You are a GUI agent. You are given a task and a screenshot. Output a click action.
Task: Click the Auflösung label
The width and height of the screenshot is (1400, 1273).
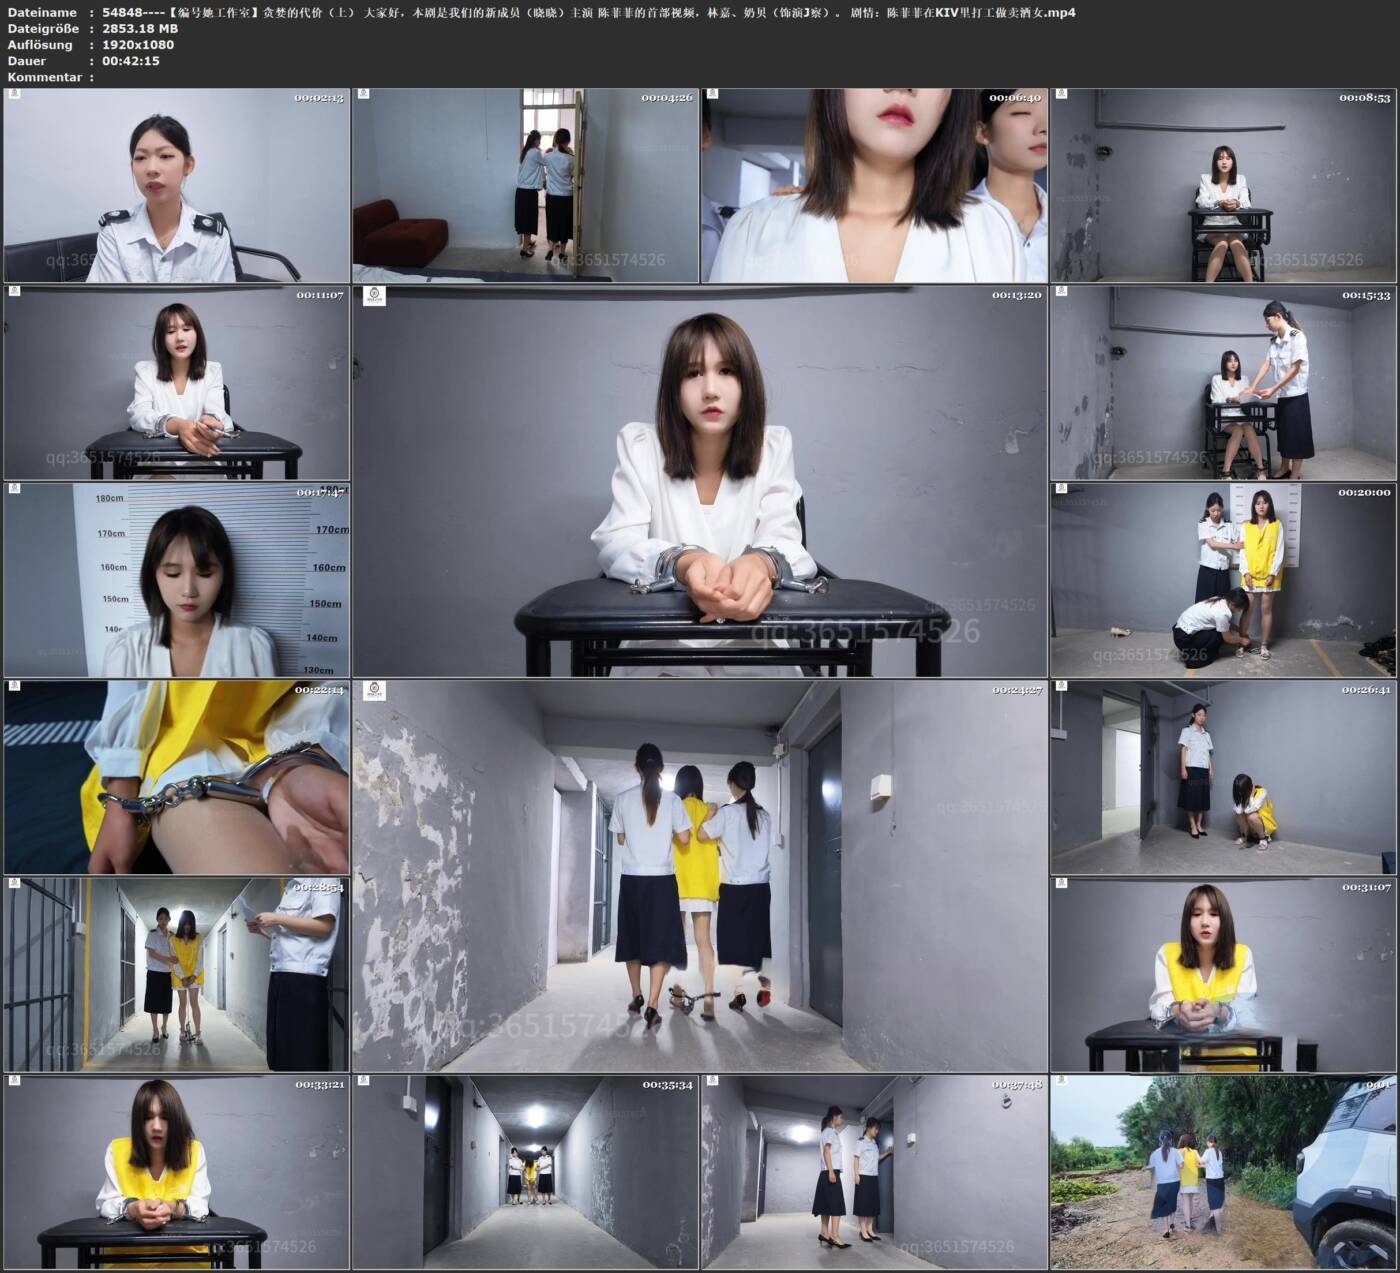tap(40, 45)
